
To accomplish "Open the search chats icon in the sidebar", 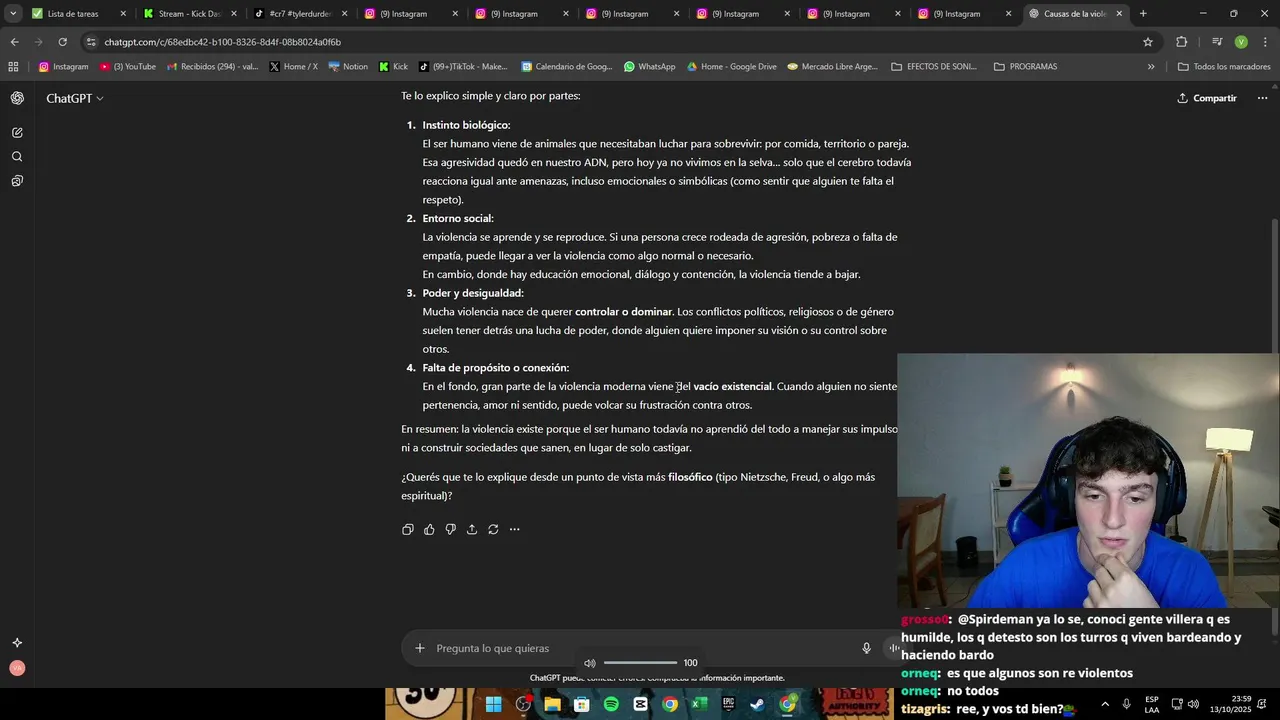I will pyautogui.click(x=17, y=157).
